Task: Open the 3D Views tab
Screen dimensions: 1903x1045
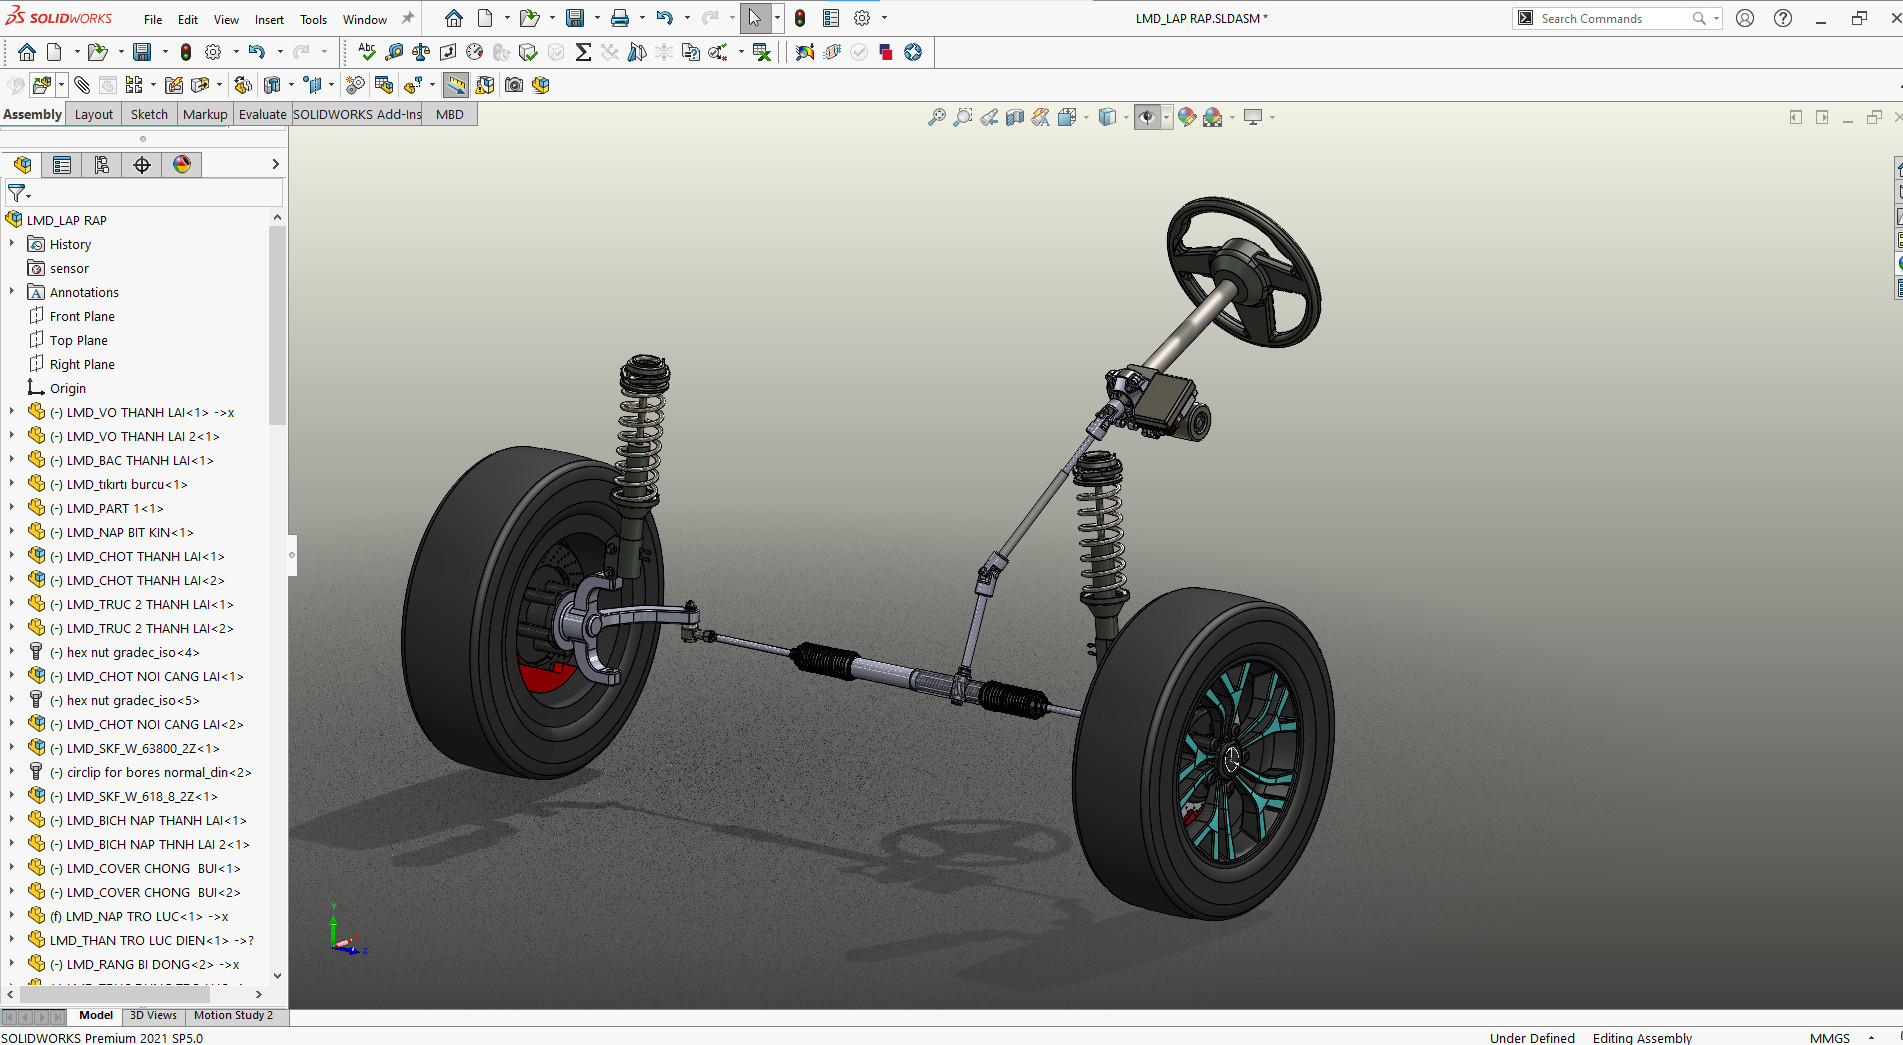Action: click(153, 1015)
